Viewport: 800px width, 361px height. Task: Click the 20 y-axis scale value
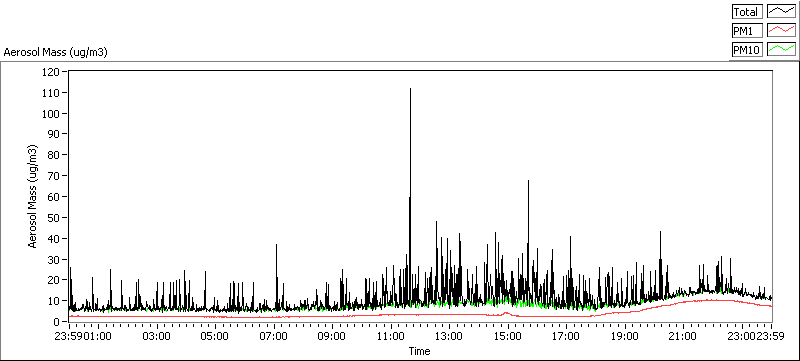(54, 280)
